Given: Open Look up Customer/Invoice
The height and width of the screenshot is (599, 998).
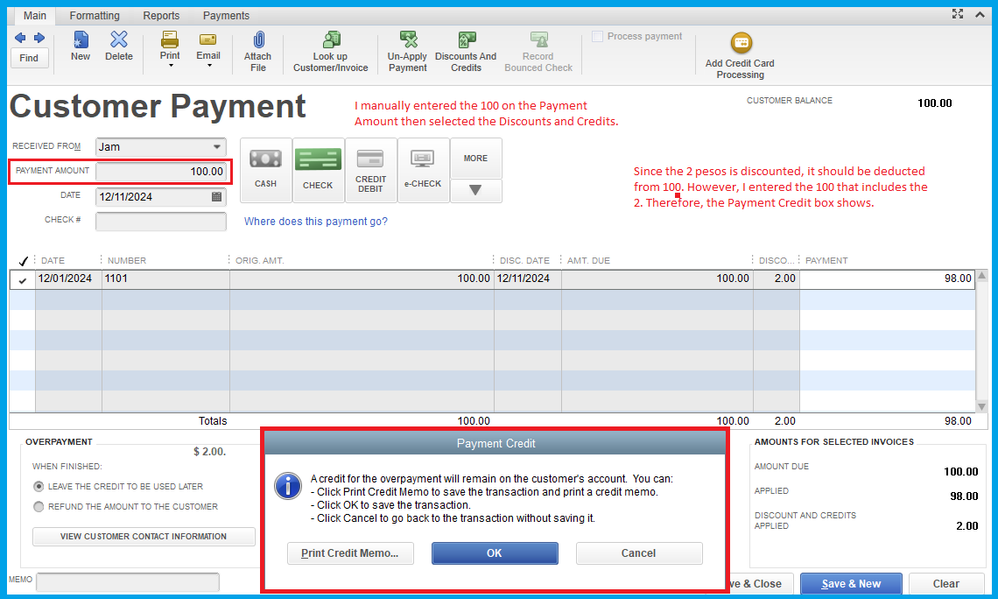Looking at the screenshot, I should click(x=330, y=52).
